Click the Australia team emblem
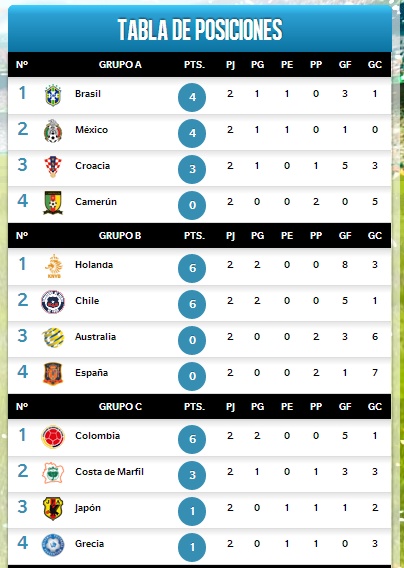 coord(53,338)
